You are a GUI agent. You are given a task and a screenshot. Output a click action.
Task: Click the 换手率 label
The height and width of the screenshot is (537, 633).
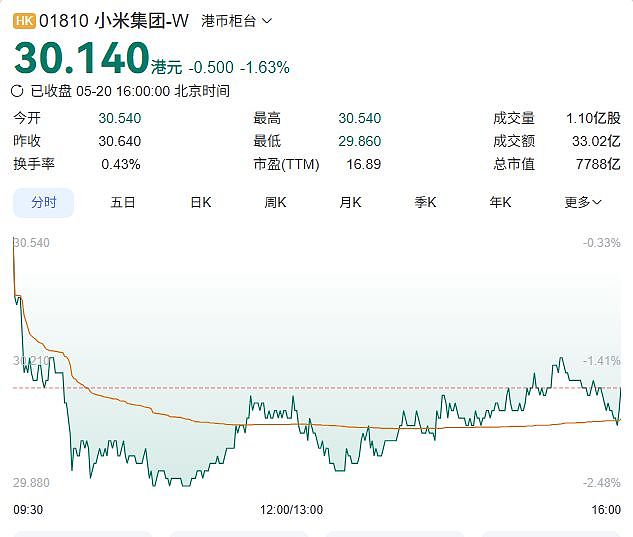click(34, 164)
